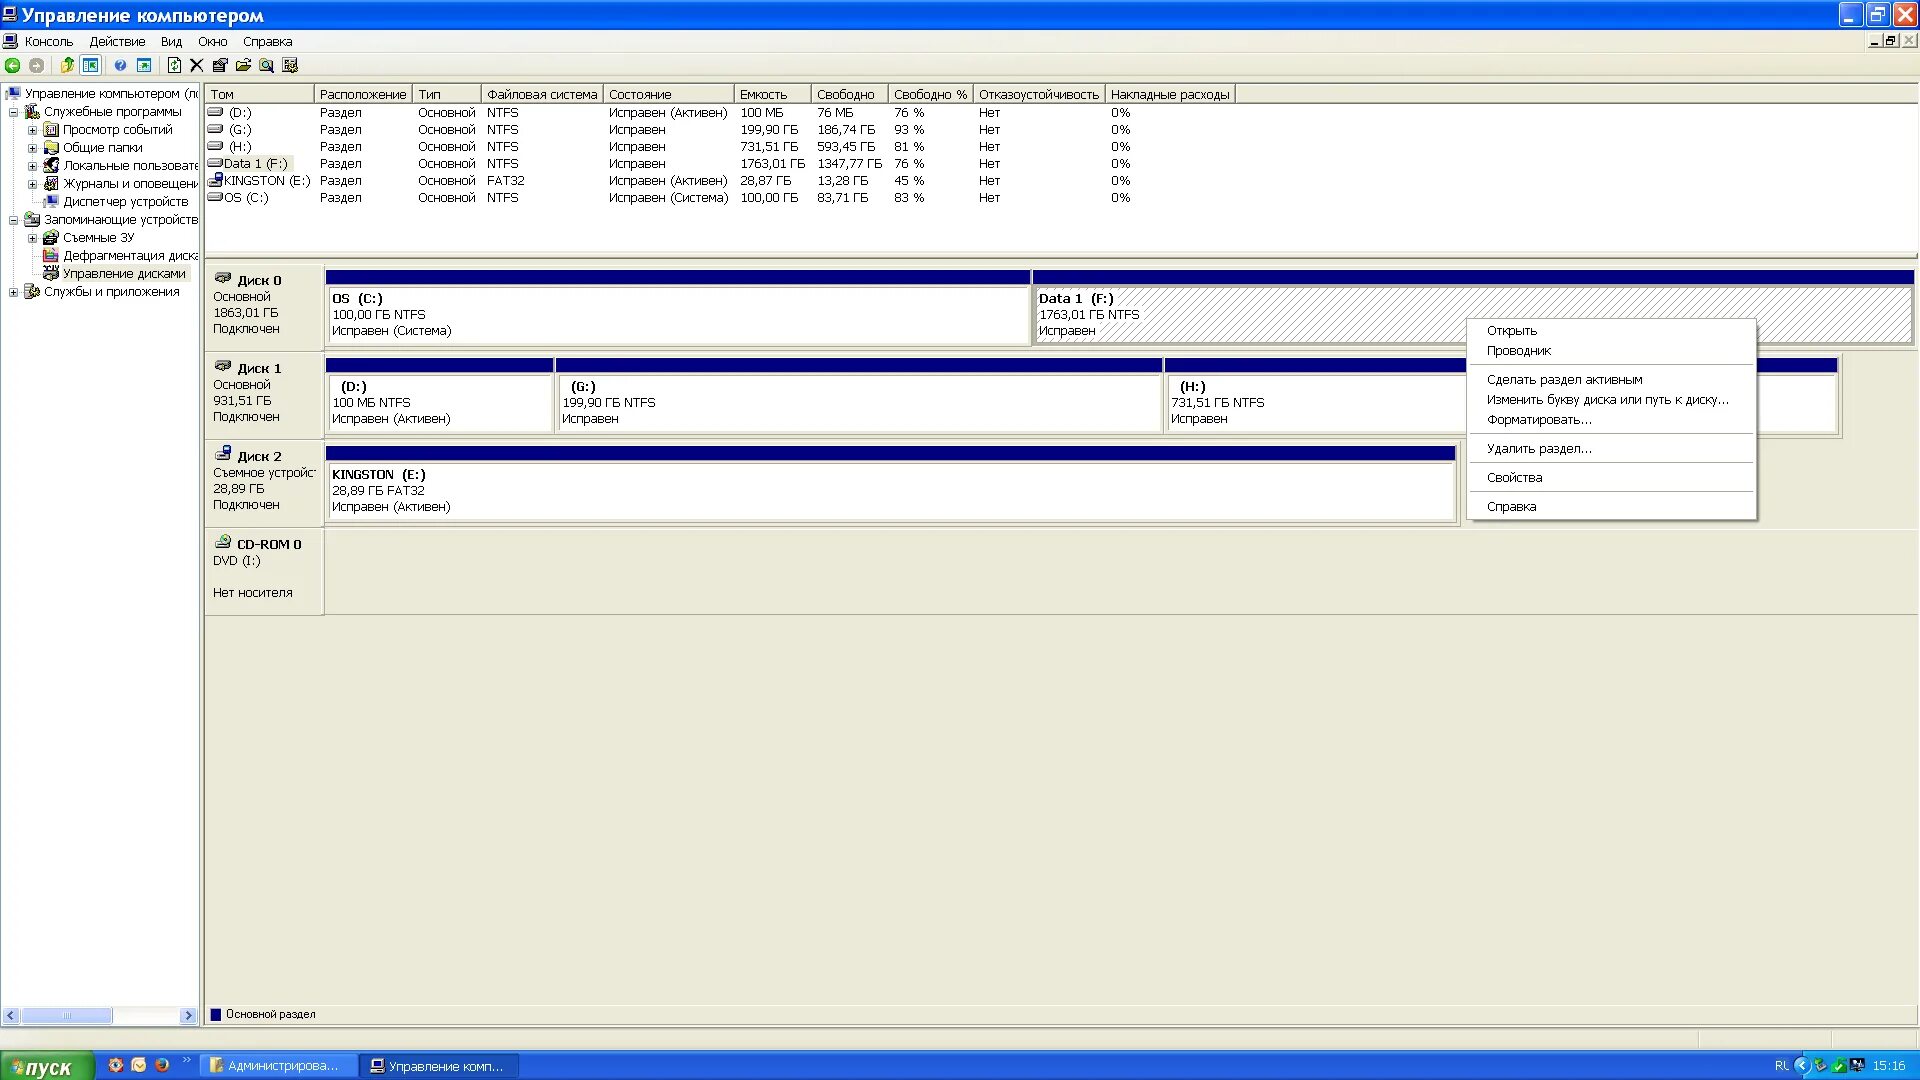This screenshot has width=1920, height=1080.
Task: Click the magnifier search toolbar icon
Action: (266, 66)
